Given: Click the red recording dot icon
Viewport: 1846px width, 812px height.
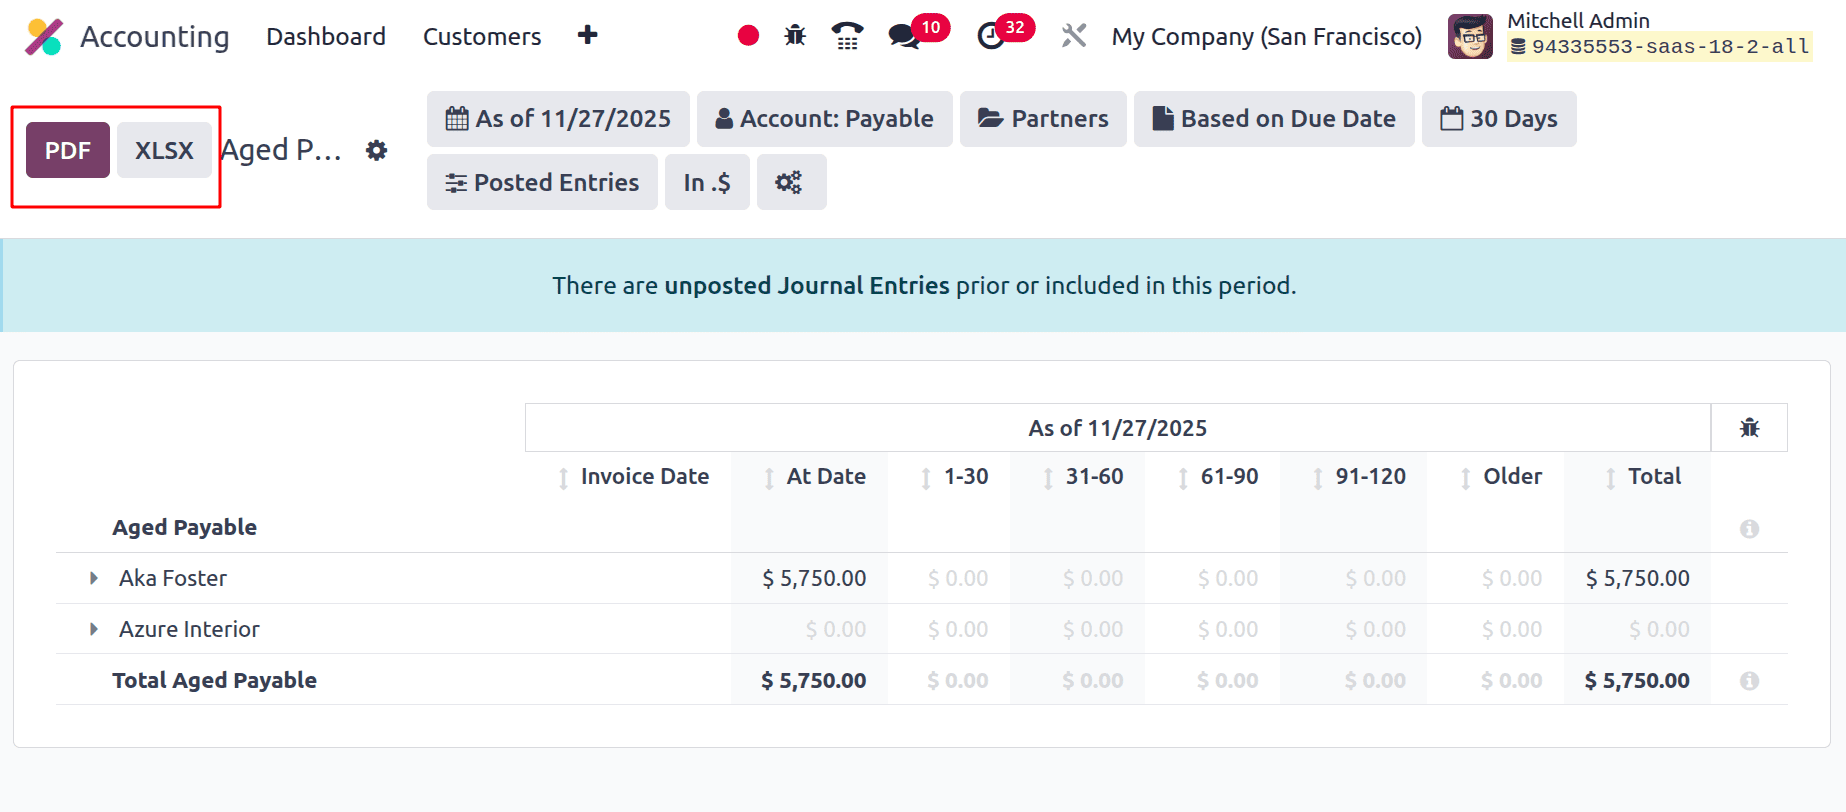Looking at the screenshot, I should (x=748, y=36).
